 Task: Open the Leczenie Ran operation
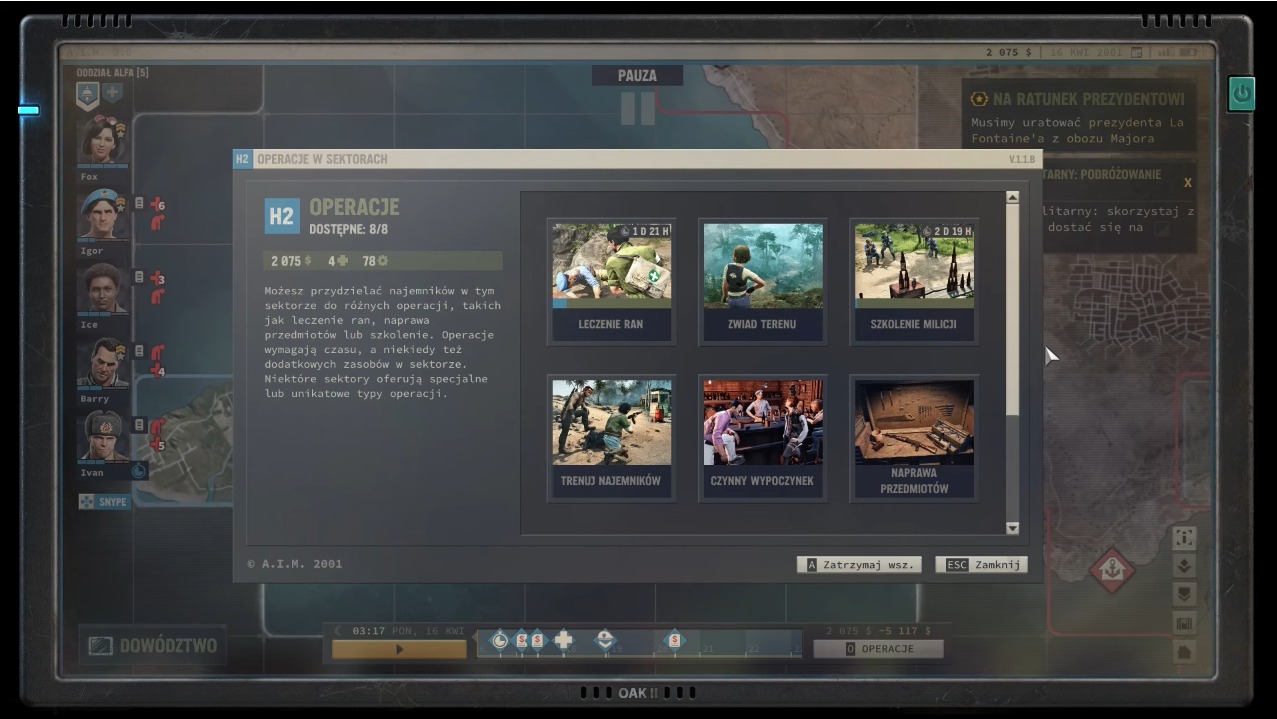coord(611,281)
